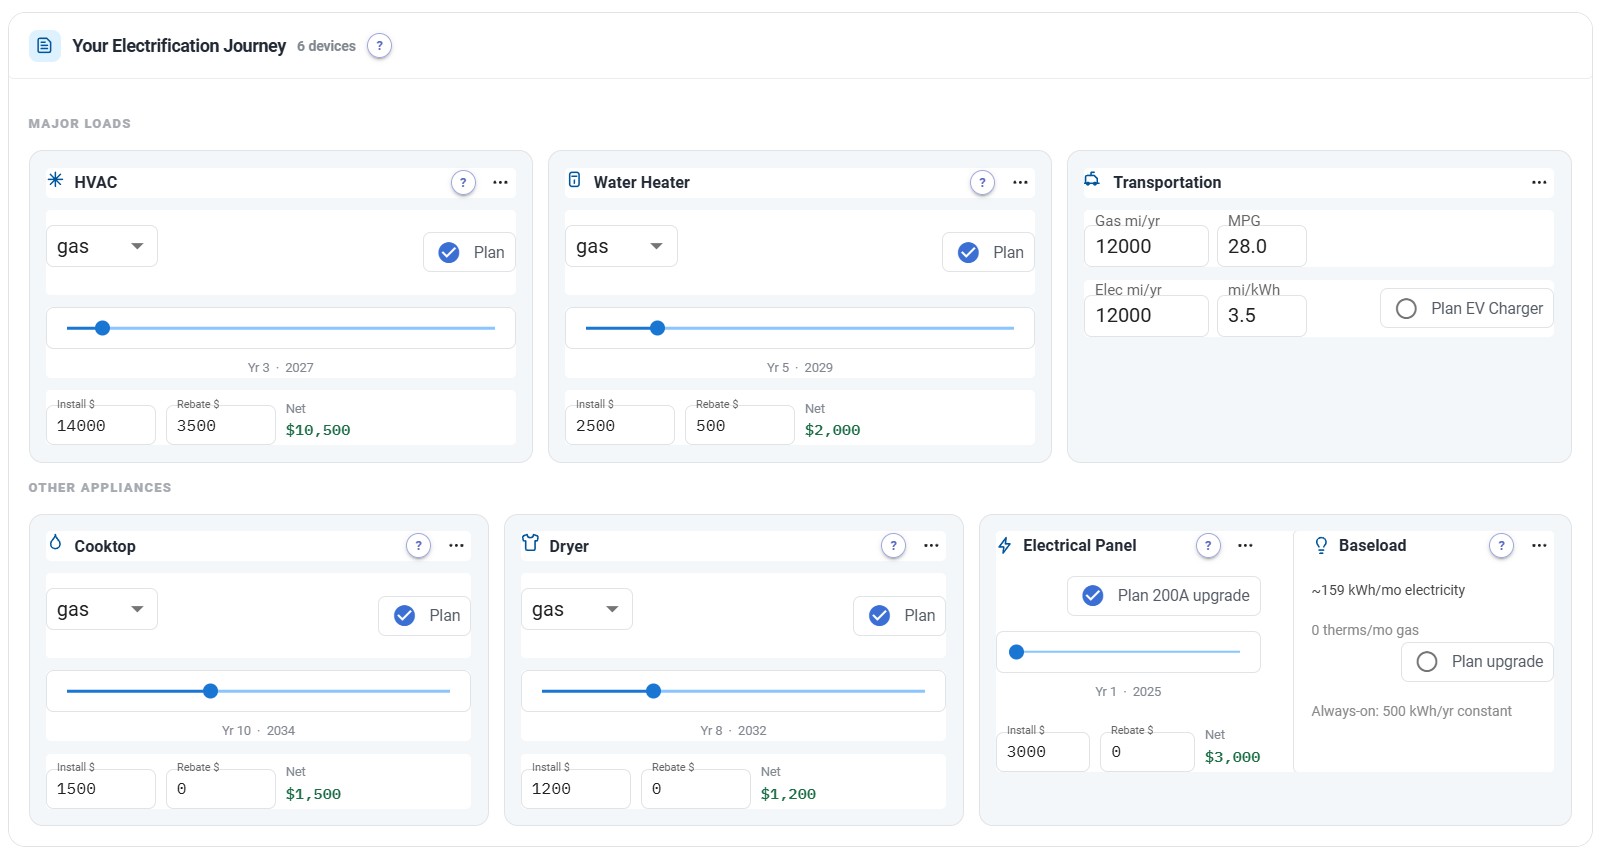Click the HVAC year slider handle
Screen dimensions: 1602x865
click(x=102, y=328)
